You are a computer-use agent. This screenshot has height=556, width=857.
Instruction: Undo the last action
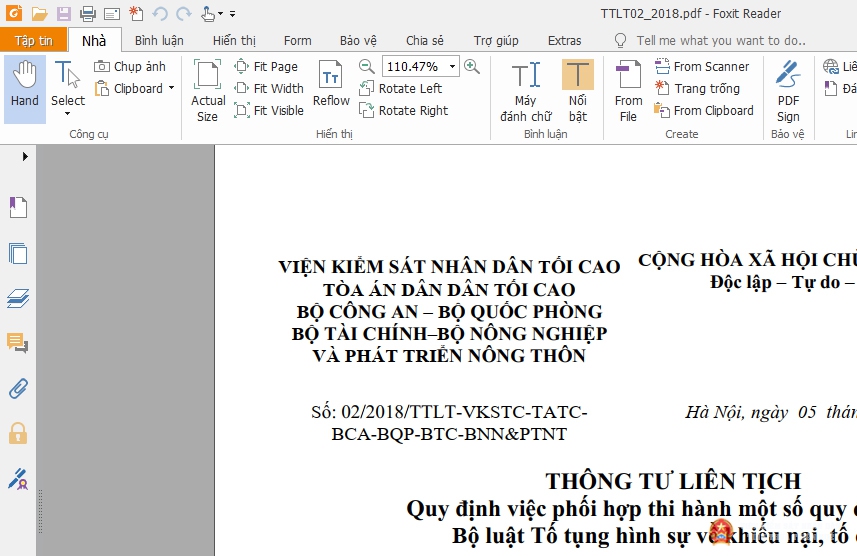tap(160, 14)
